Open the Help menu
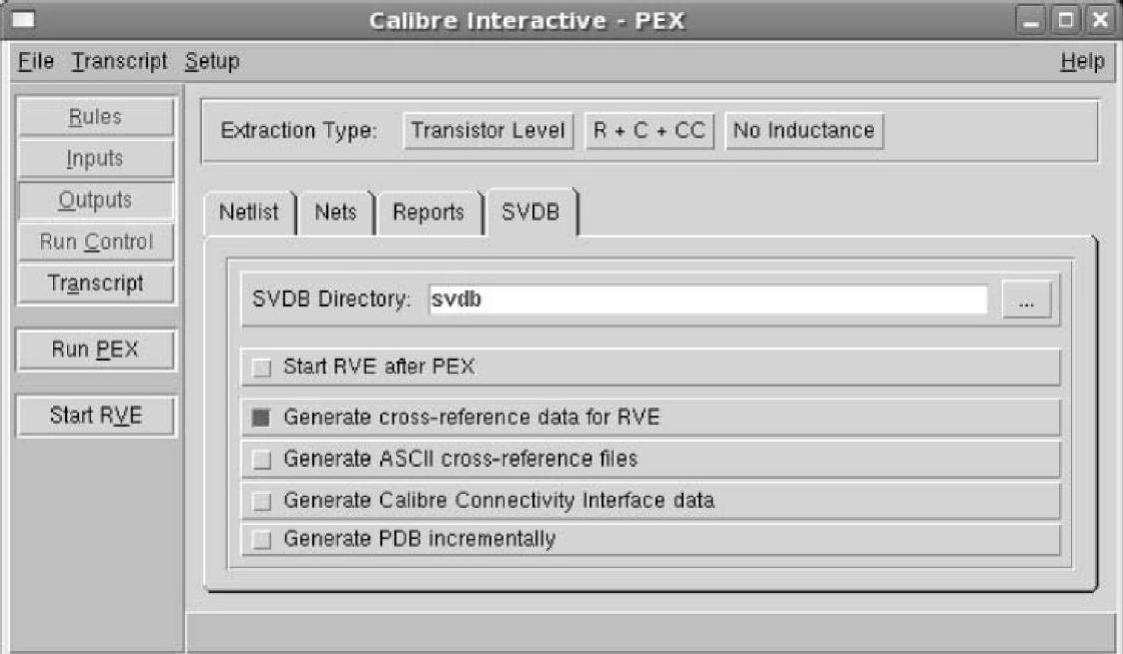 (1082, 62)
